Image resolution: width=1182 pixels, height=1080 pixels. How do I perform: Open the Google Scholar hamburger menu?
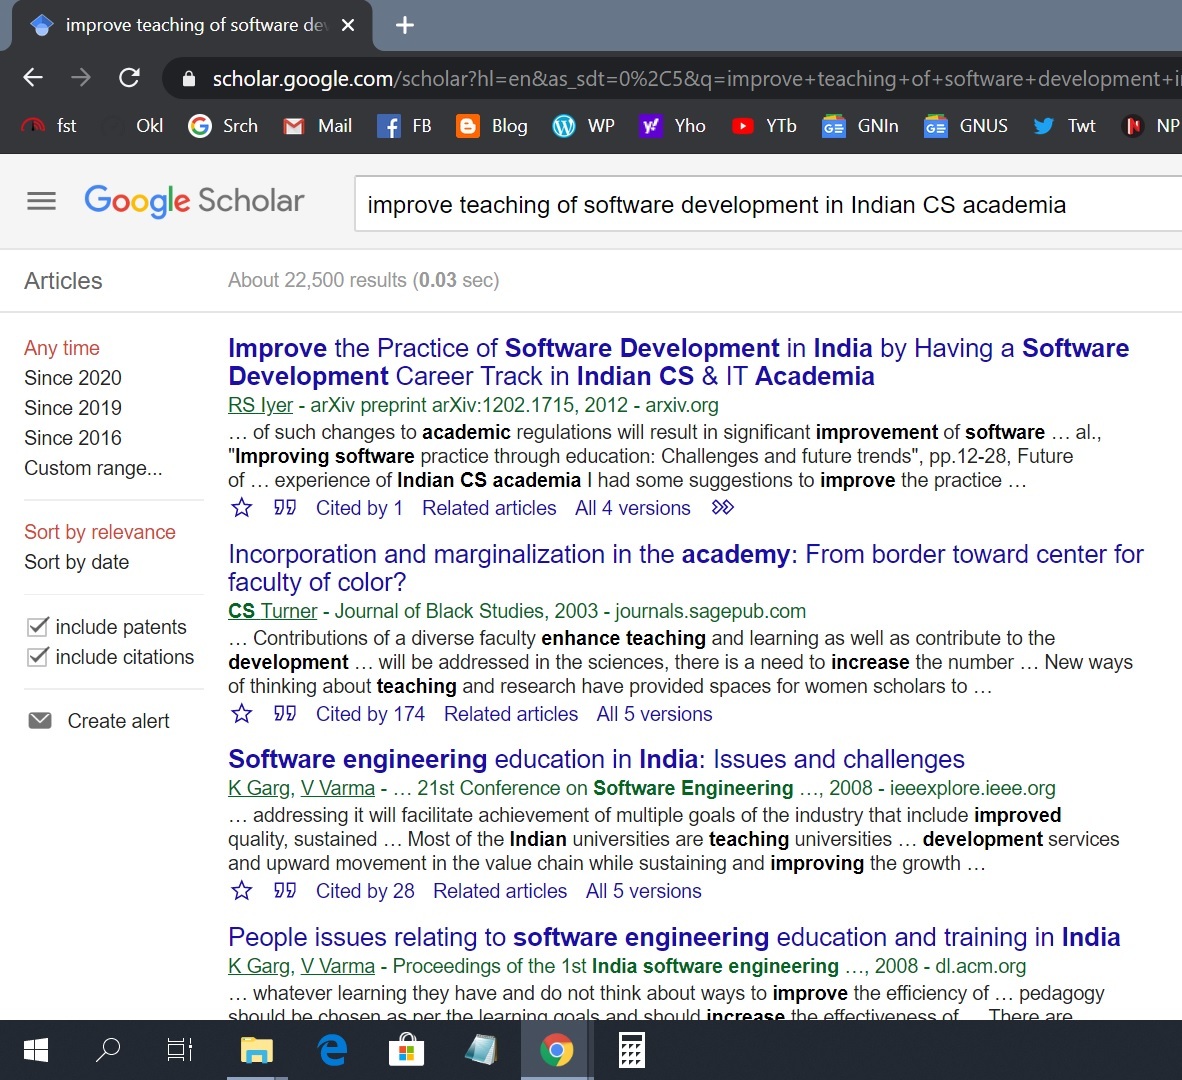(x=41, y=201)
